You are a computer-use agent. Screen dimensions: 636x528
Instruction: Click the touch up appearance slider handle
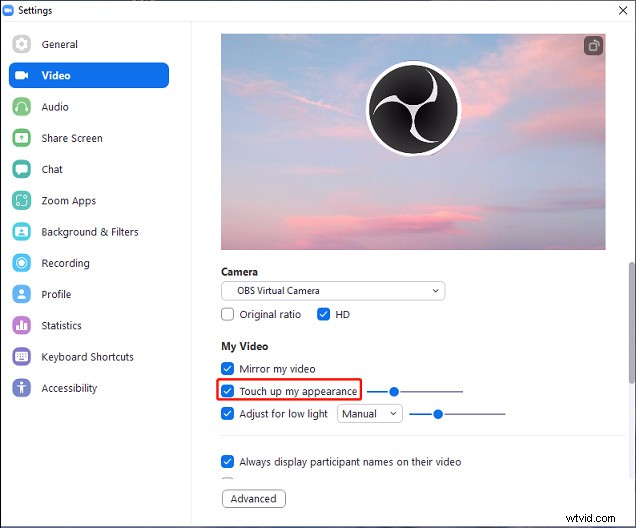(394, 392)
